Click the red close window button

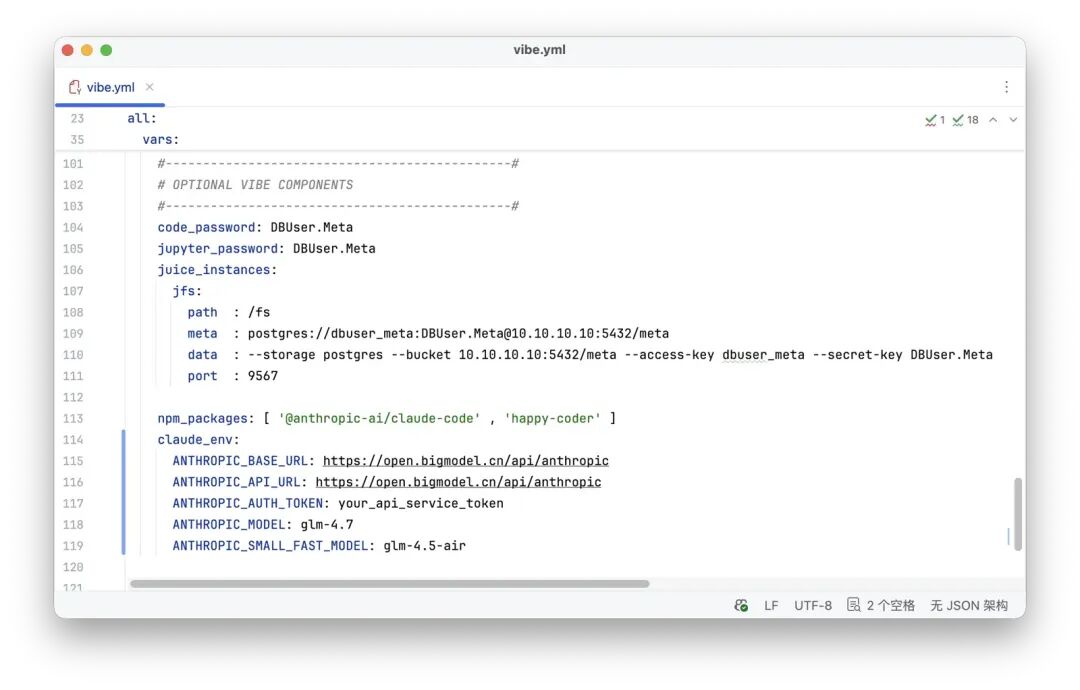click(68, 50)
